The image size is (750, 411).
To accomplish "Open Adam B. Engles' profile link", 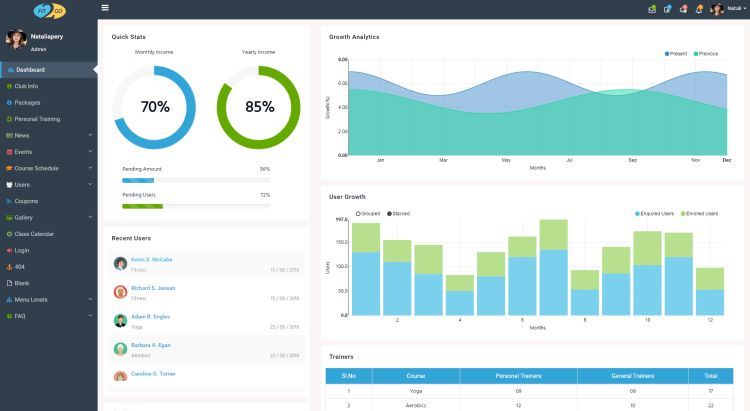I will coord(150,317).
